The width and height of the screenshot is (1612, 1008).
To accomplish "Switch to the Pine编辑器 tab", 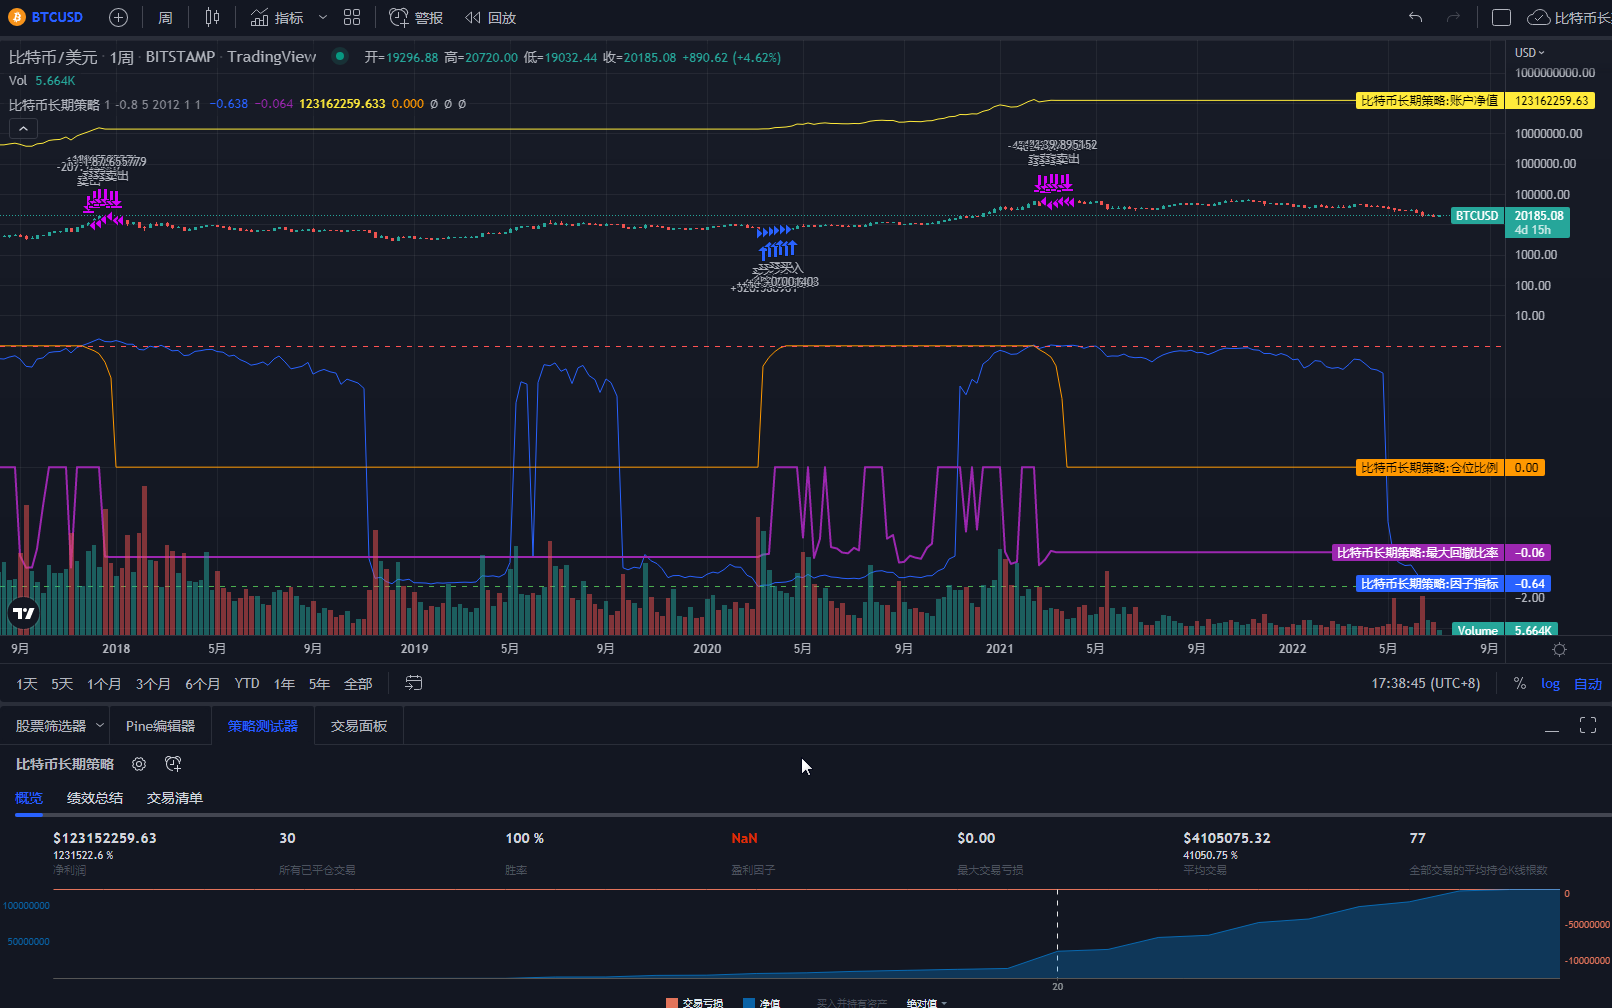I will (x=160, y=726).
